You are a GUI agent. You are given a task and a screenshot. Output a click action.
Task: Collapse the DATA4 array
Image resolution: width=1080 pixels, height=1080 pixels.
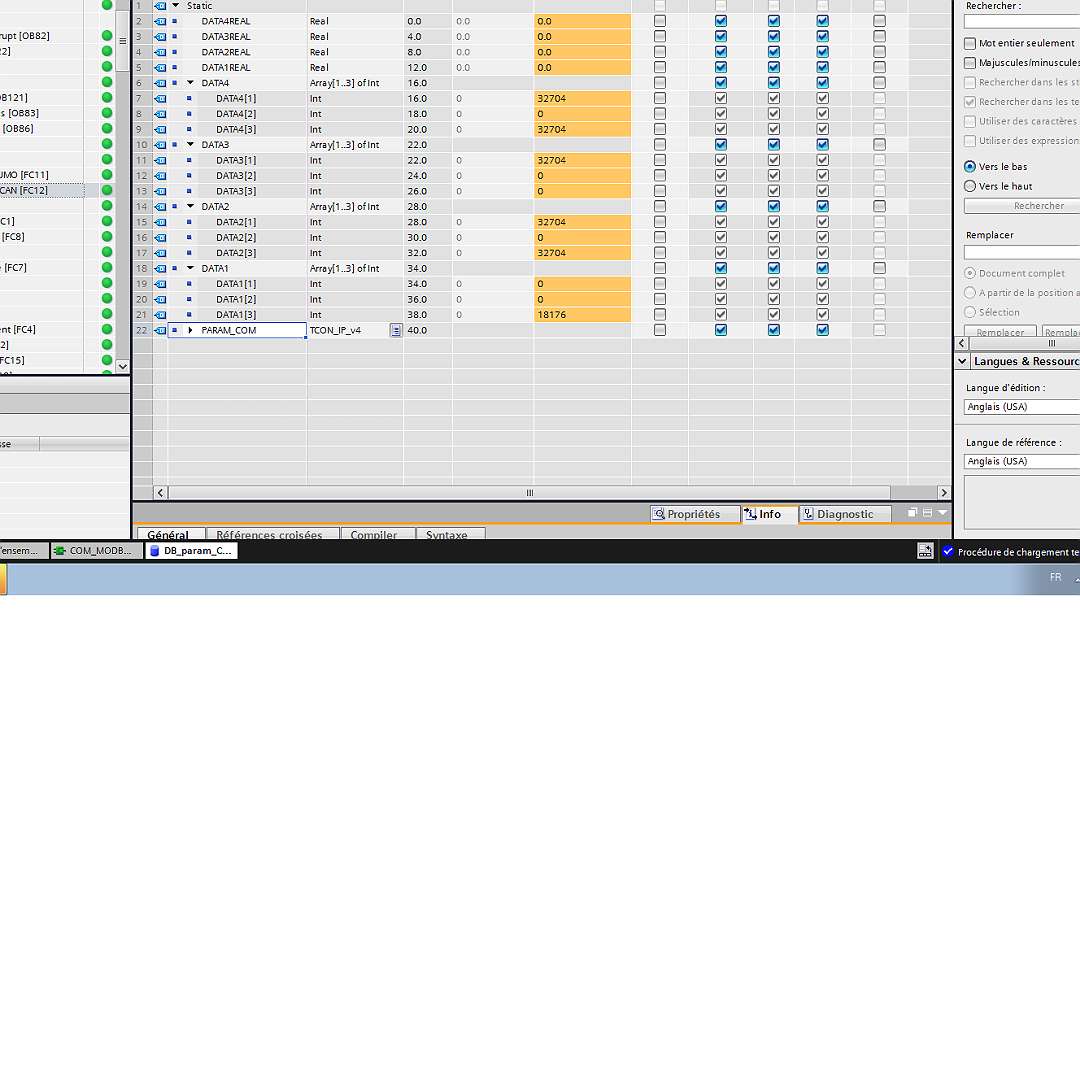click(x=191, y=83)
